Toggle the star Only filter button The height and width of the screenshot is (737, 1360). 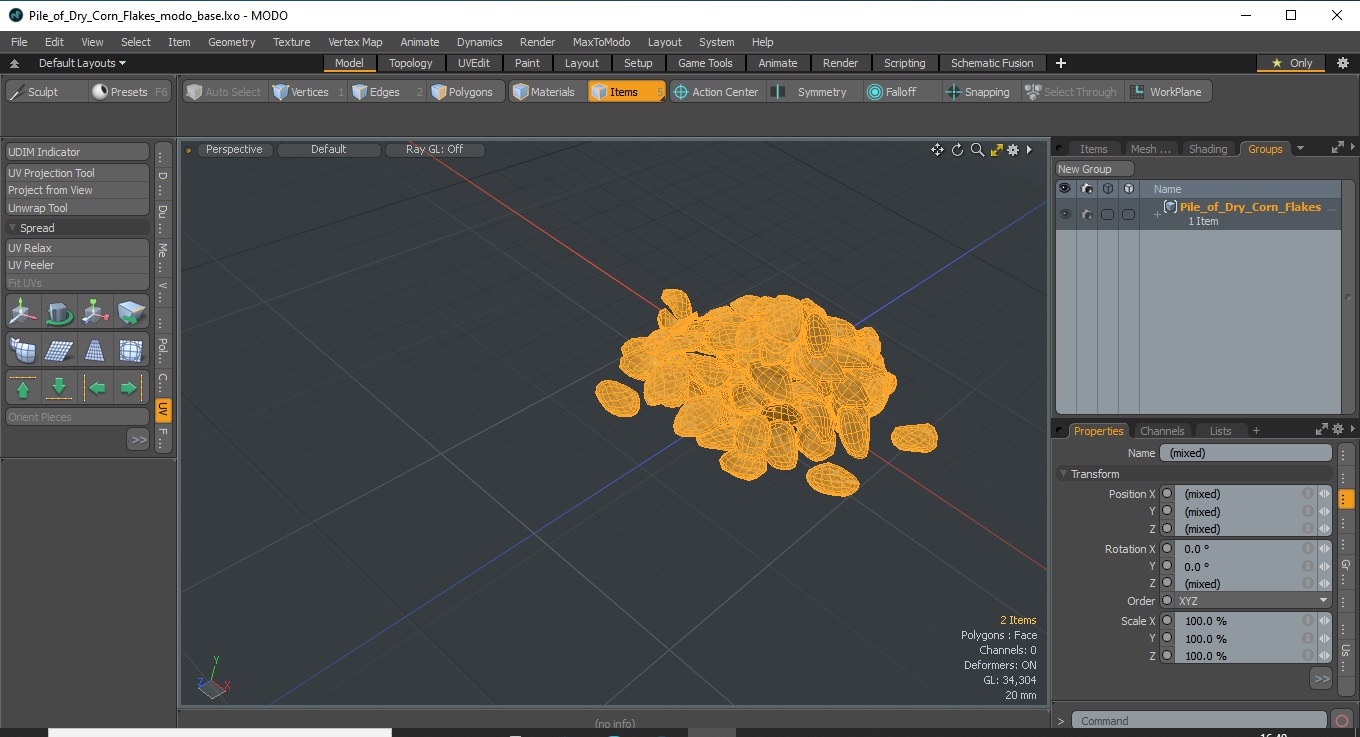pyautogui.click(x=1293, y=63)
